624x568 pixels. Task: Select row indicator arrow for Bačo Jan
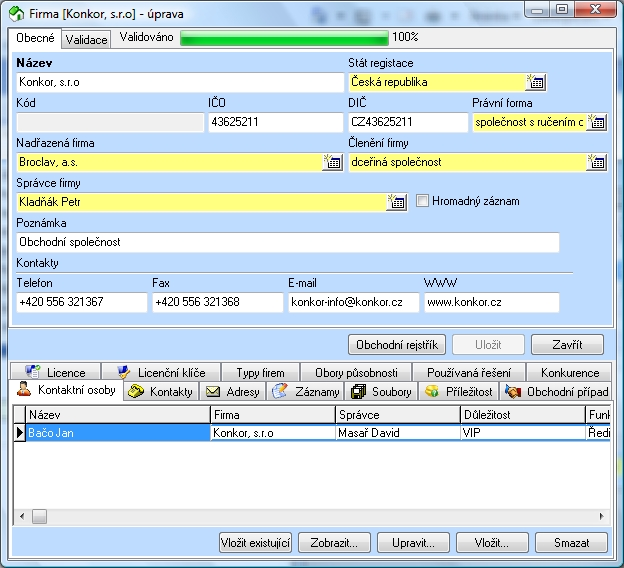(x=20, y=433)
